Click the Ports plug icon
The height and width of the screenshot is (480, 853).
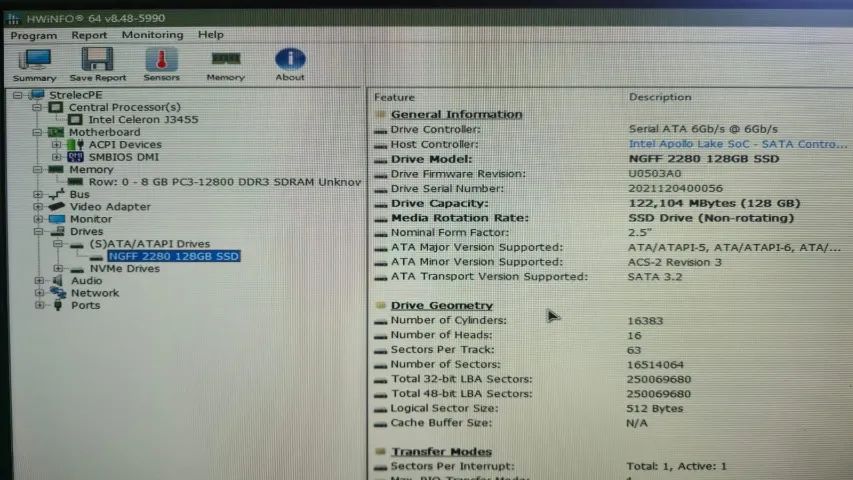pos(58,305)
